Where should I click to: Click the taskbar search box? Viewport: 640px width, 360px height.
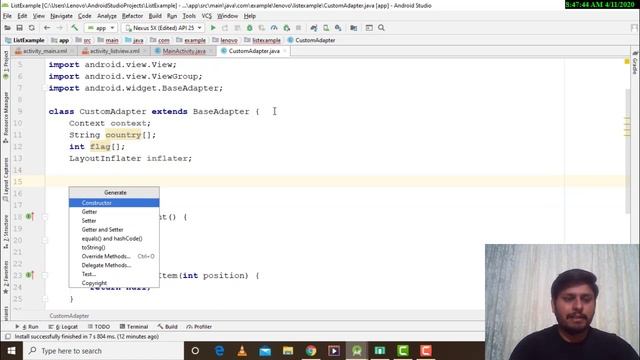104,351
